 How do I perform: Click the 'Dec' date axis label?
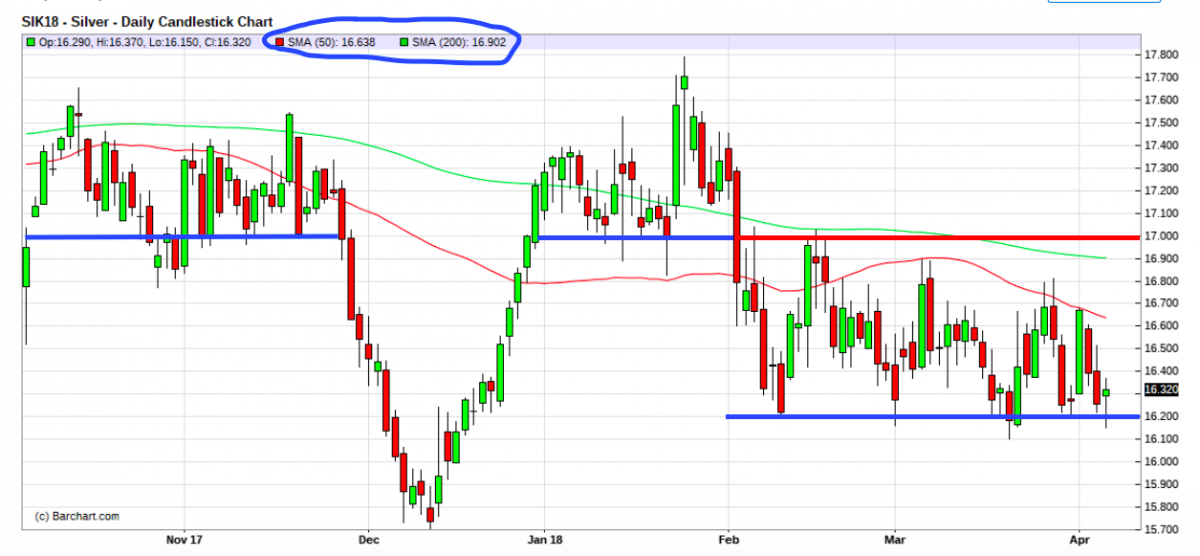click(368, 541)
